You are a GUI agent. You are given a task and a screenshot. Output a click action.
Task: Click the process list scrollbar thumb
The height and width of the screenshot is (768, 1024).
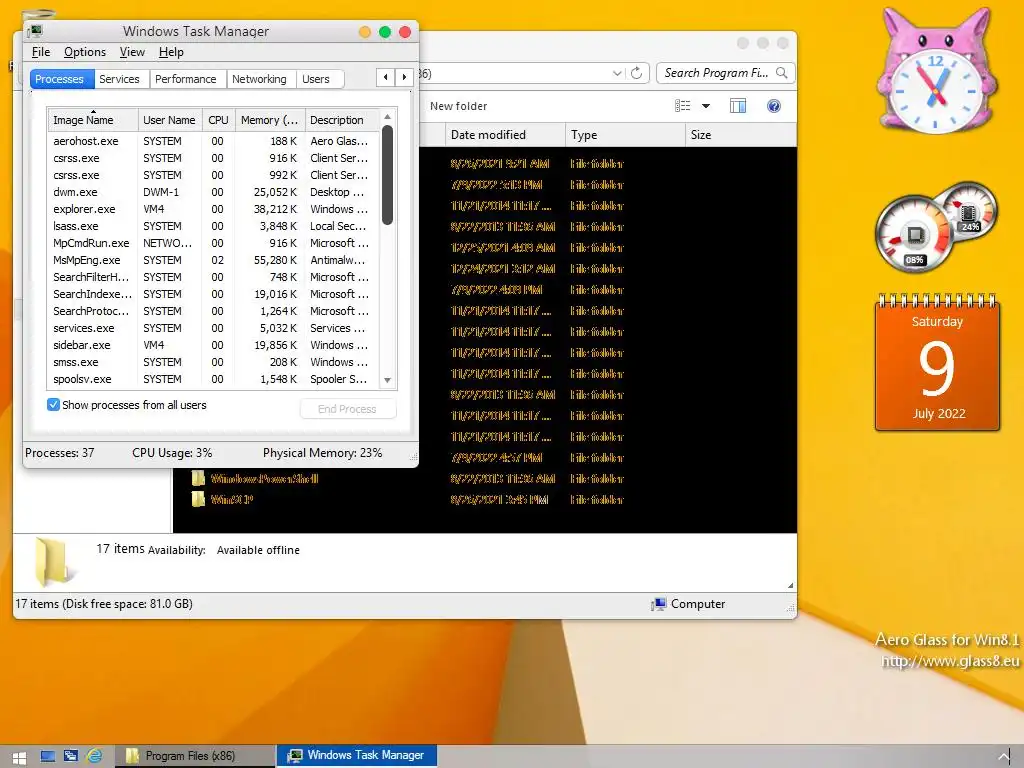[387, 174]
